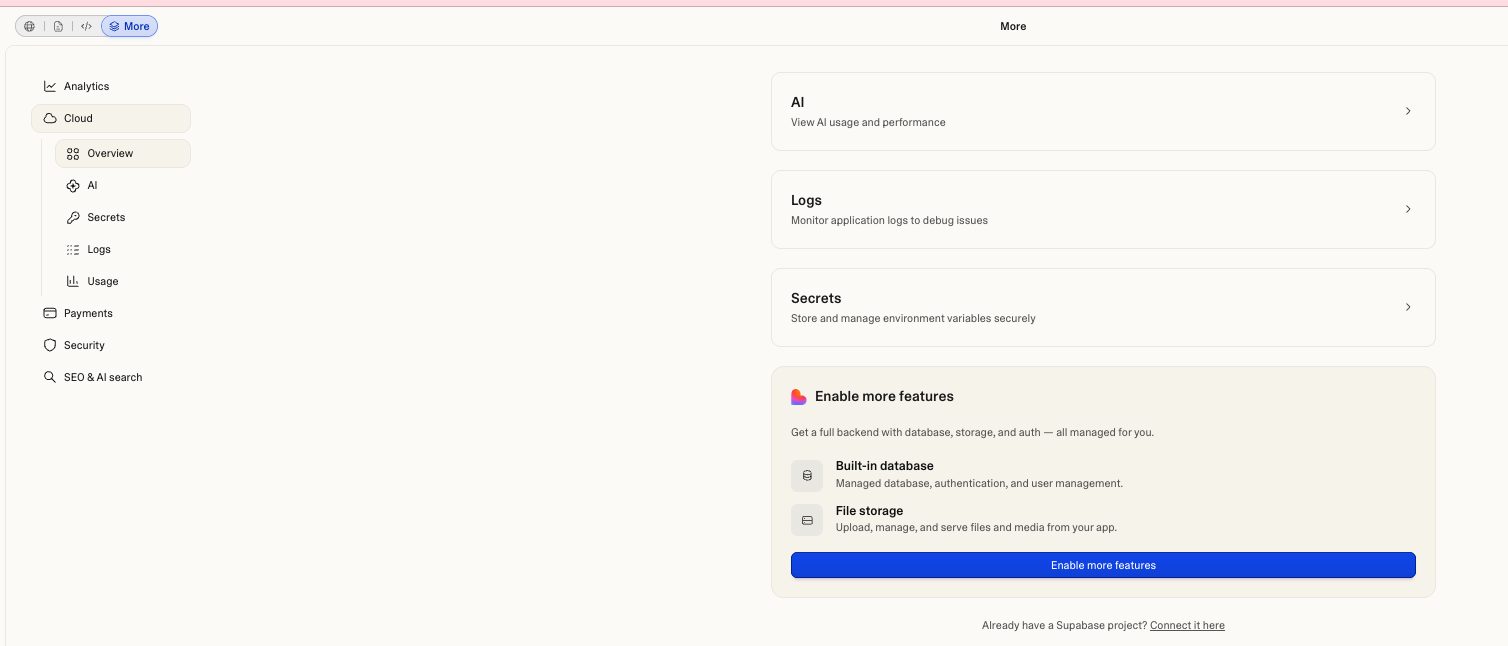Screen dimensions: 1508x646
Task: Click the 'Built-in database' heading
Action: (x=885, y=466)
